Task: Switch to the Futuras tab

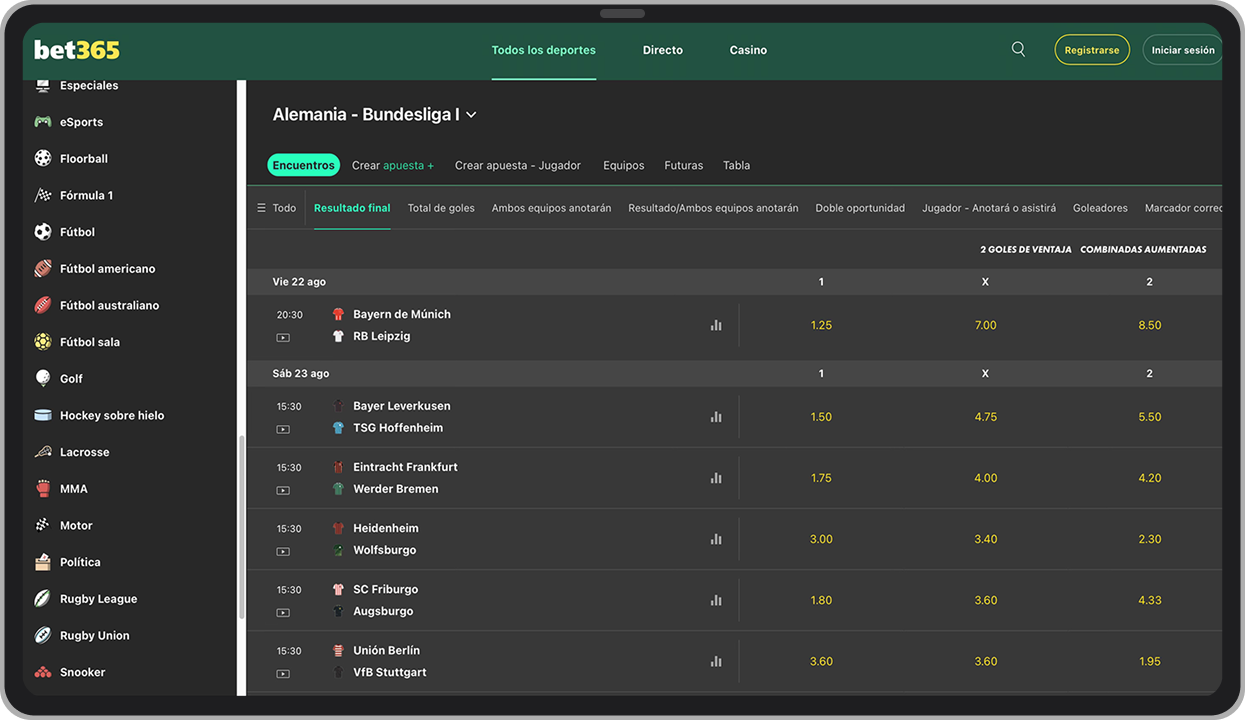Action: (684, 166)
